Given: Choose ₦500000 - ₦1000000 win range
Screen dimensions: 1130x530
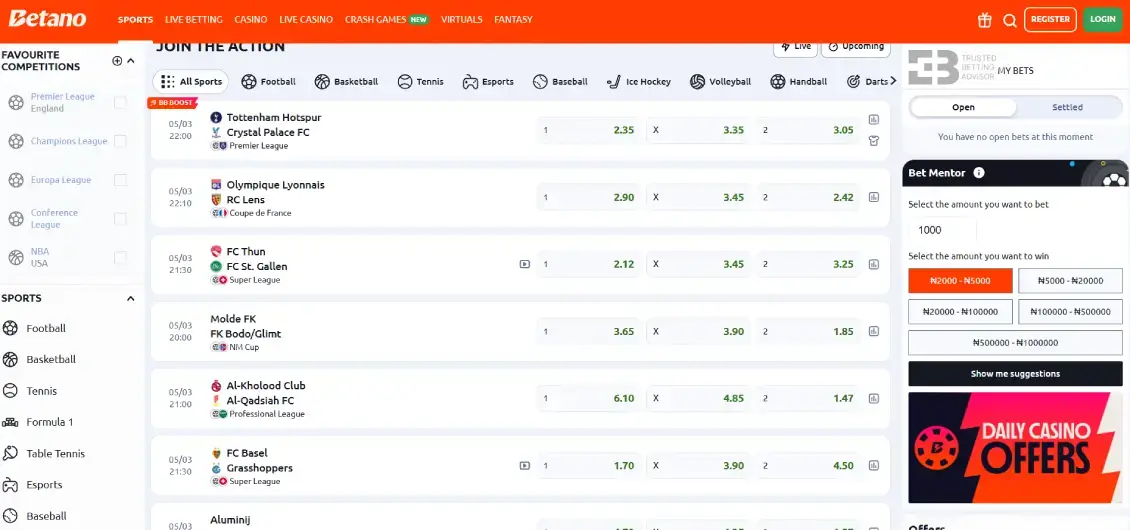Looking at the screenshot, I should pos(1015,343).
